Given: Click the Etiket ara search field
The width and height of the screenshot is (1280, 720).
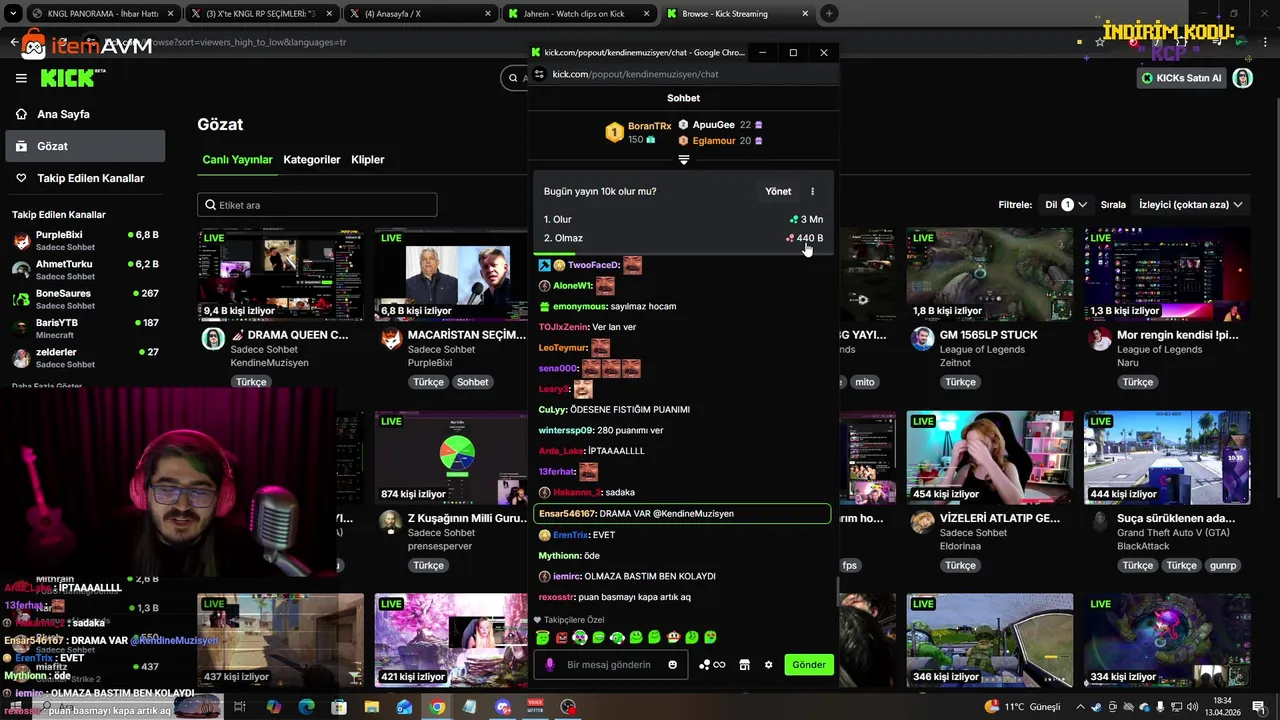Looking at the screenshot, I should 317,205.
